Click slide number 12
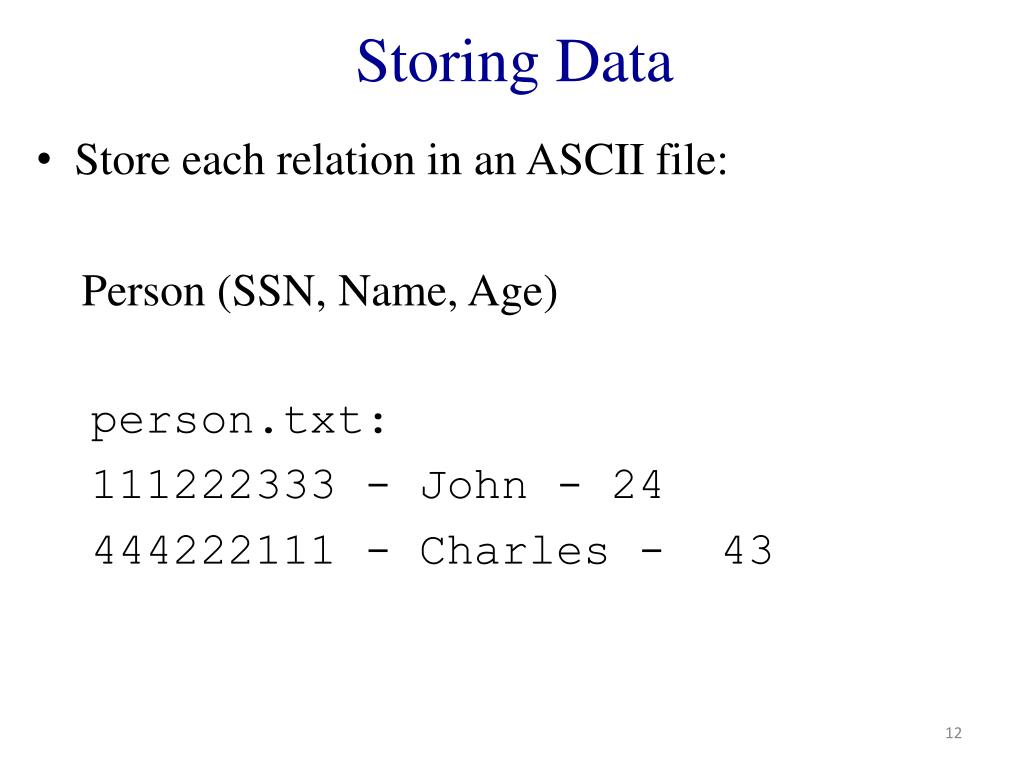The width and height of the screenshot is (1024, 768). click(x=953, y=733)
